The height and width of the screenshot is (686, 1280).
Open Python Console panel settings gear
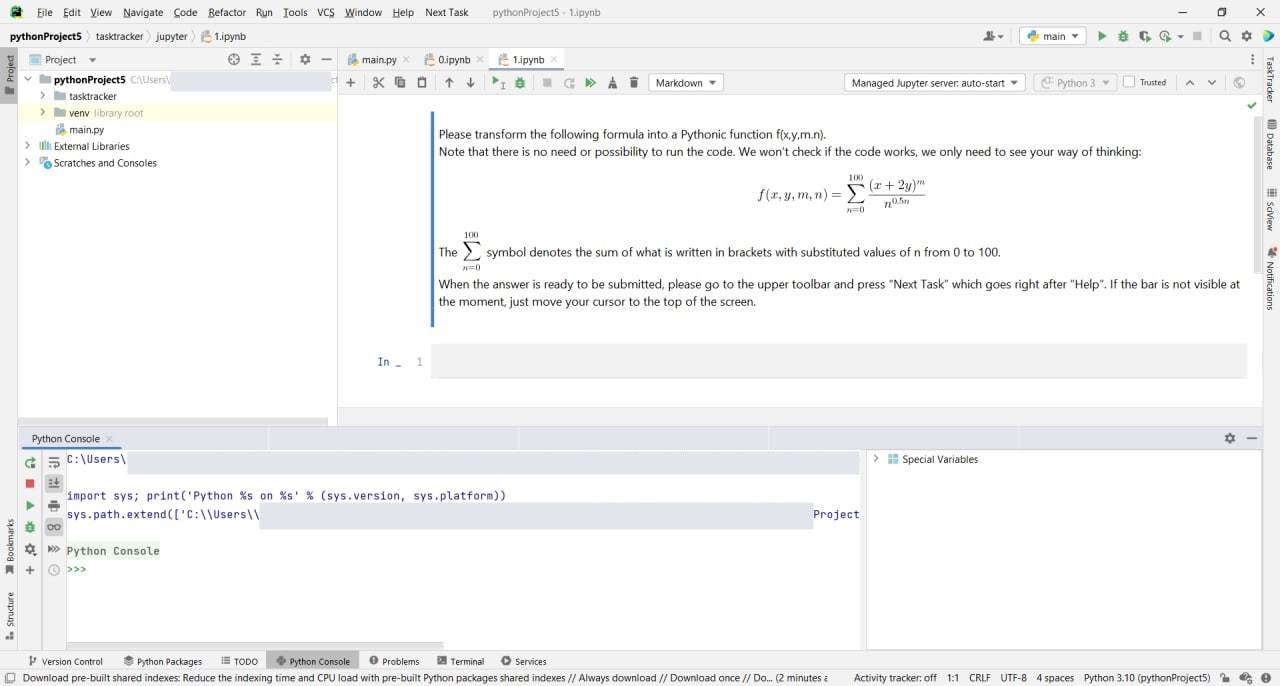click(x=1230, y=439)
